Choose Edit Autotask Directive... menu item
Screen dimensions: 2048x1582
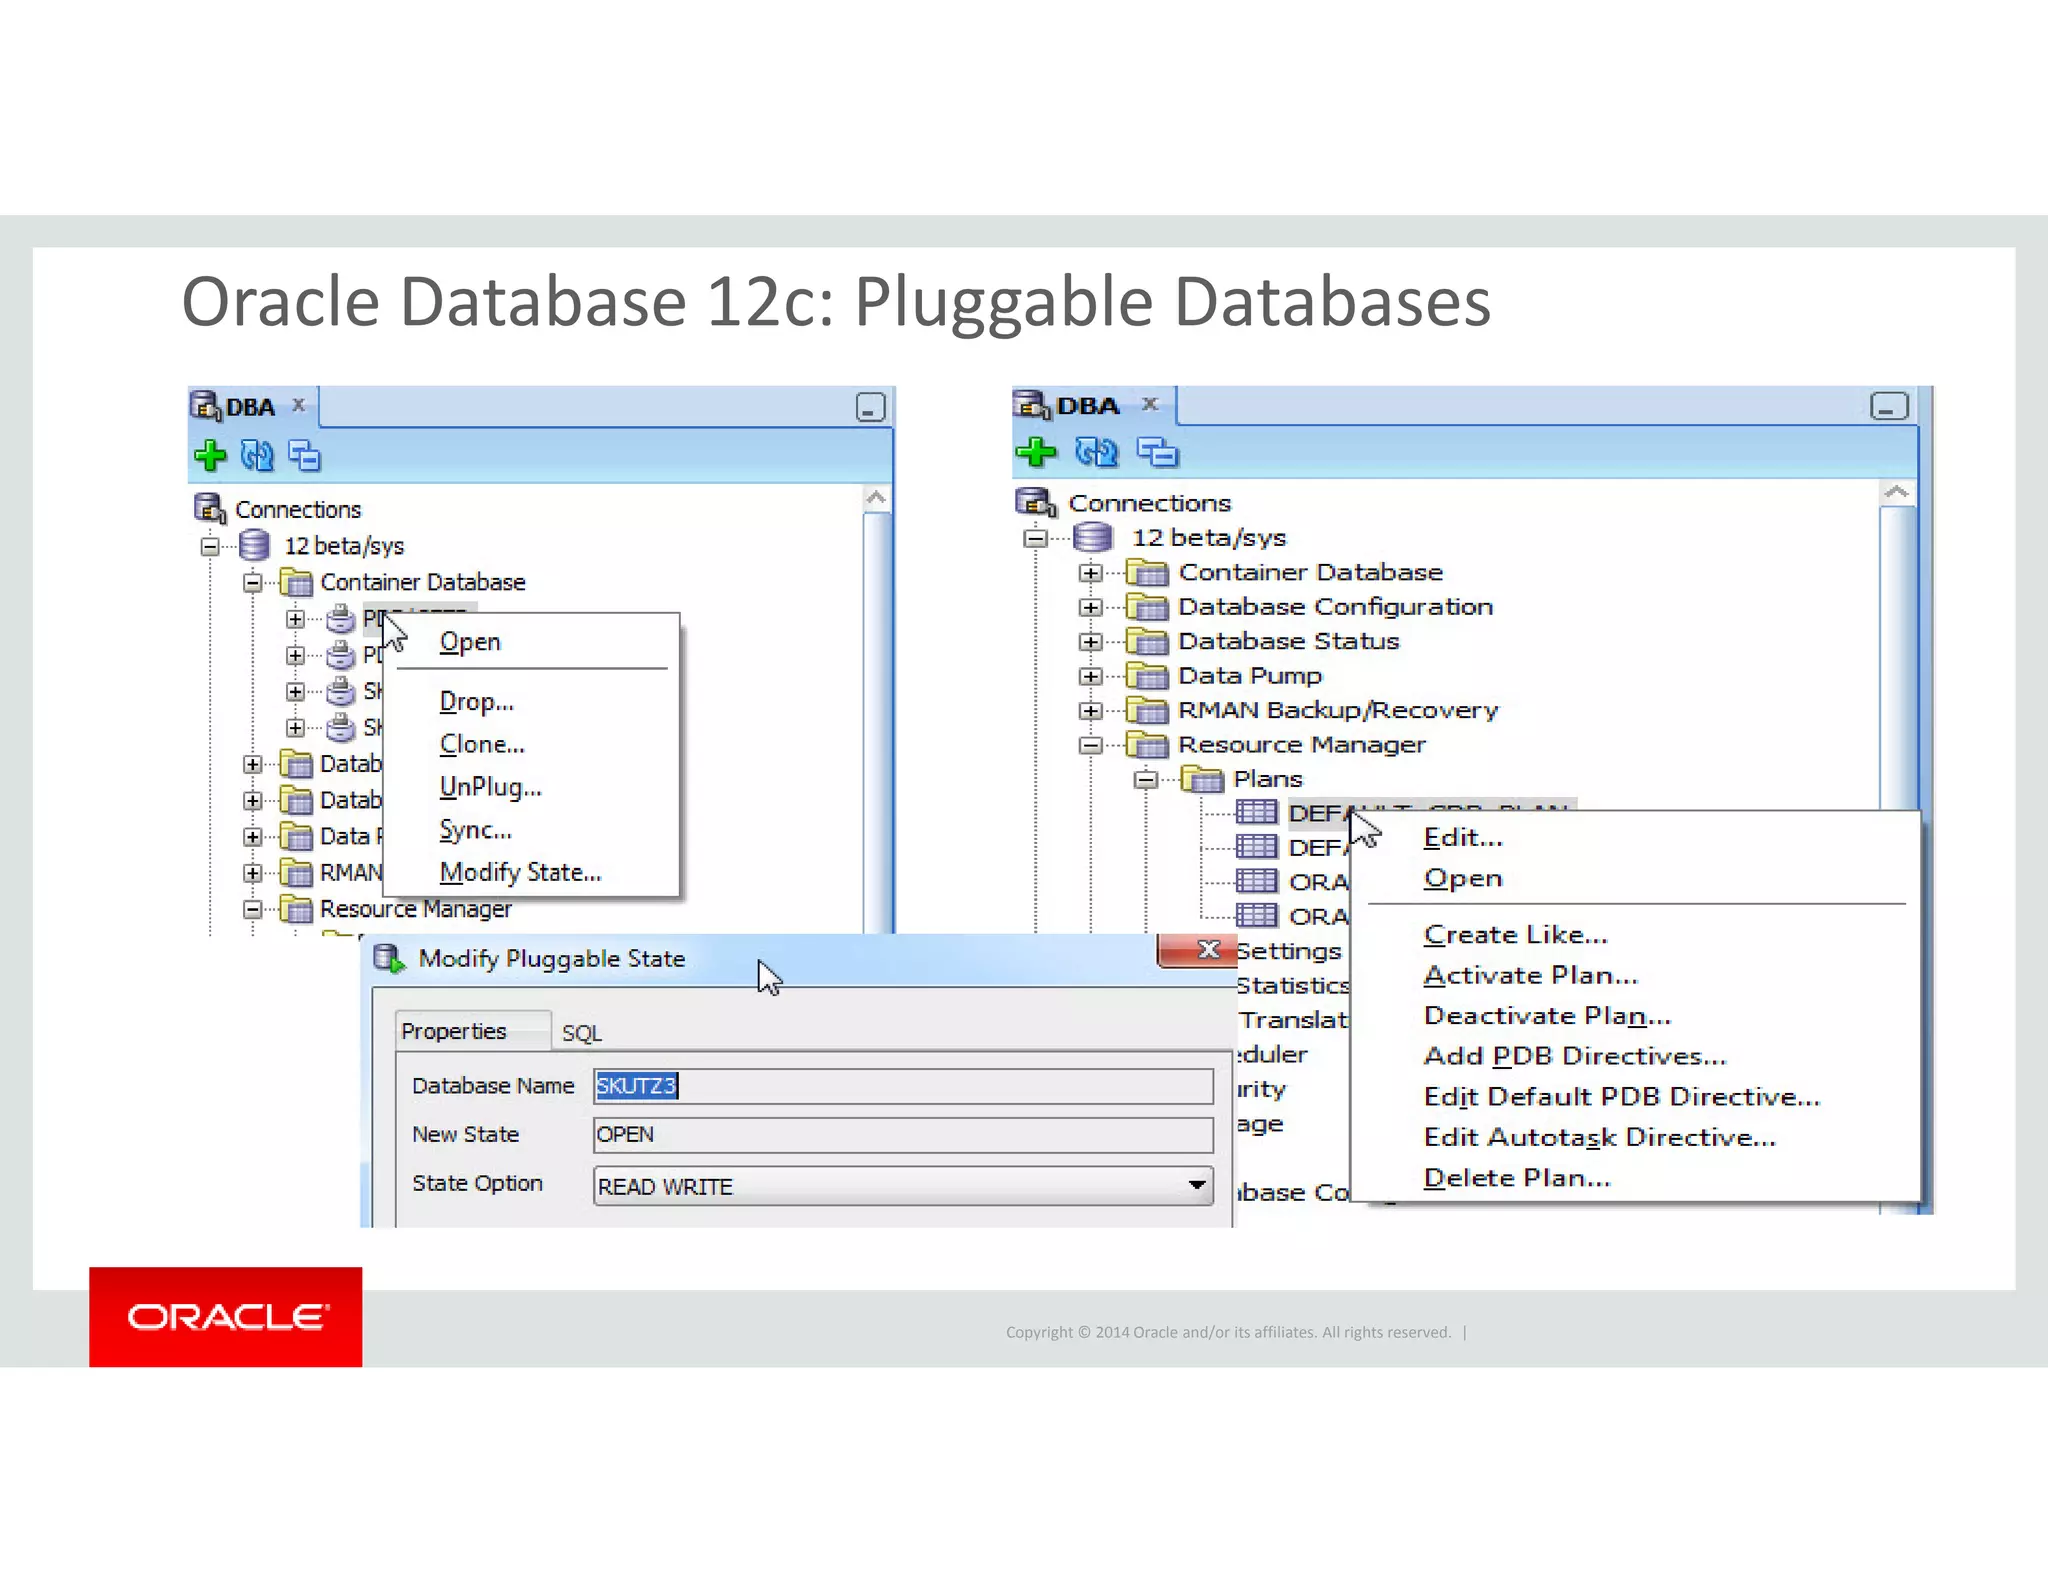point(1599,1137)
